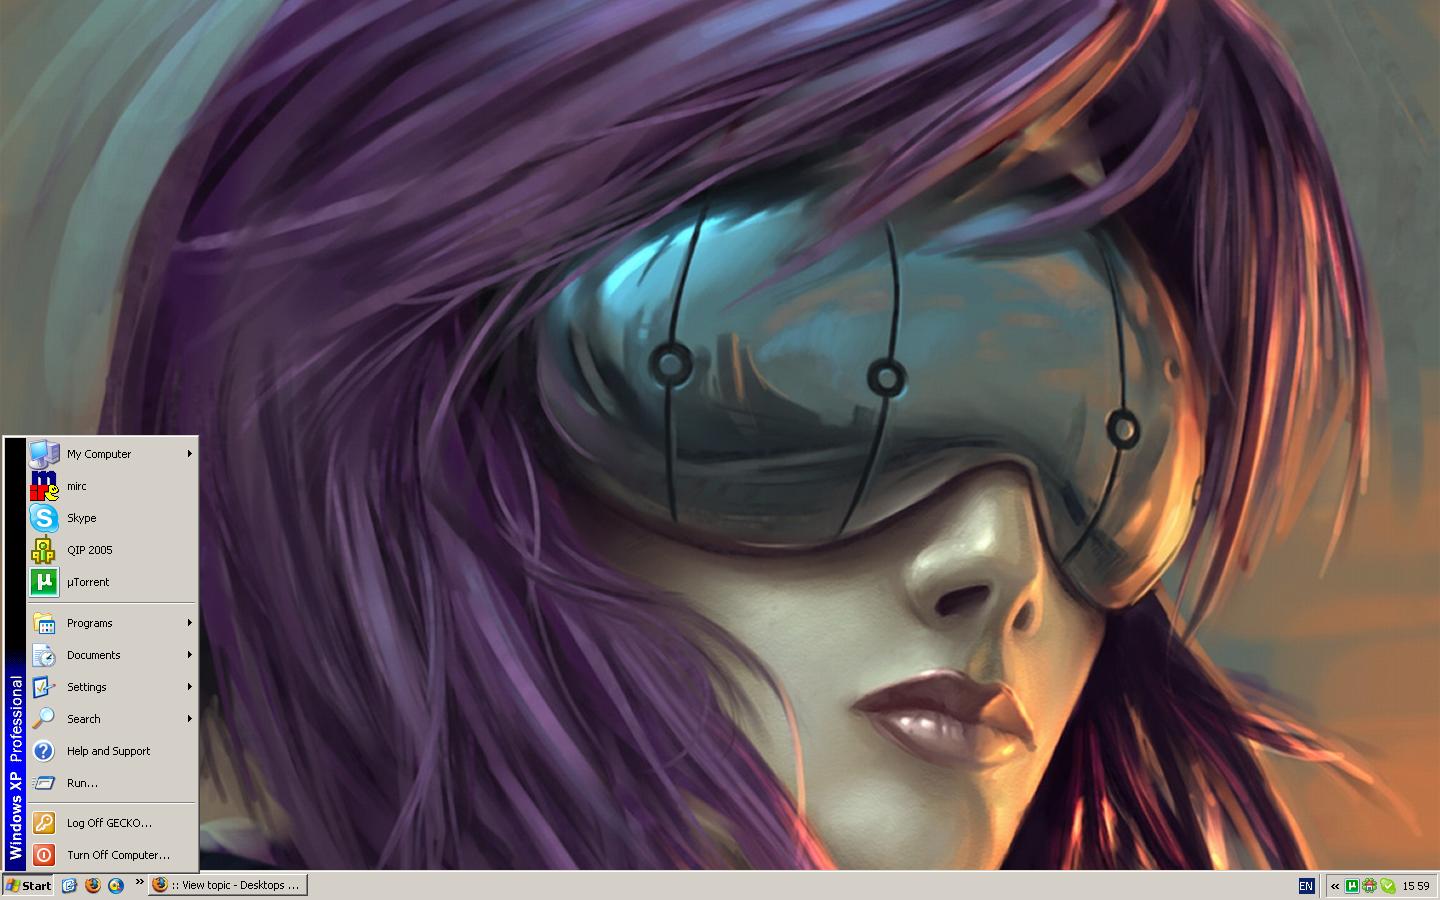Image resolution: width=1440 pixels, height=900 pixels.
Task: Select Log Off GECKO...
Action: (112, 823)
